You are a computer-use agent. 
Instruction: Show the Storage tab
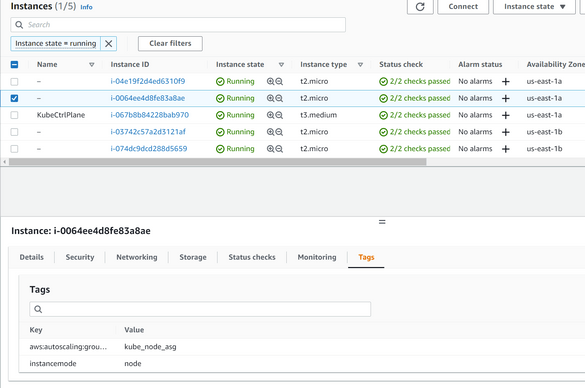193,257
